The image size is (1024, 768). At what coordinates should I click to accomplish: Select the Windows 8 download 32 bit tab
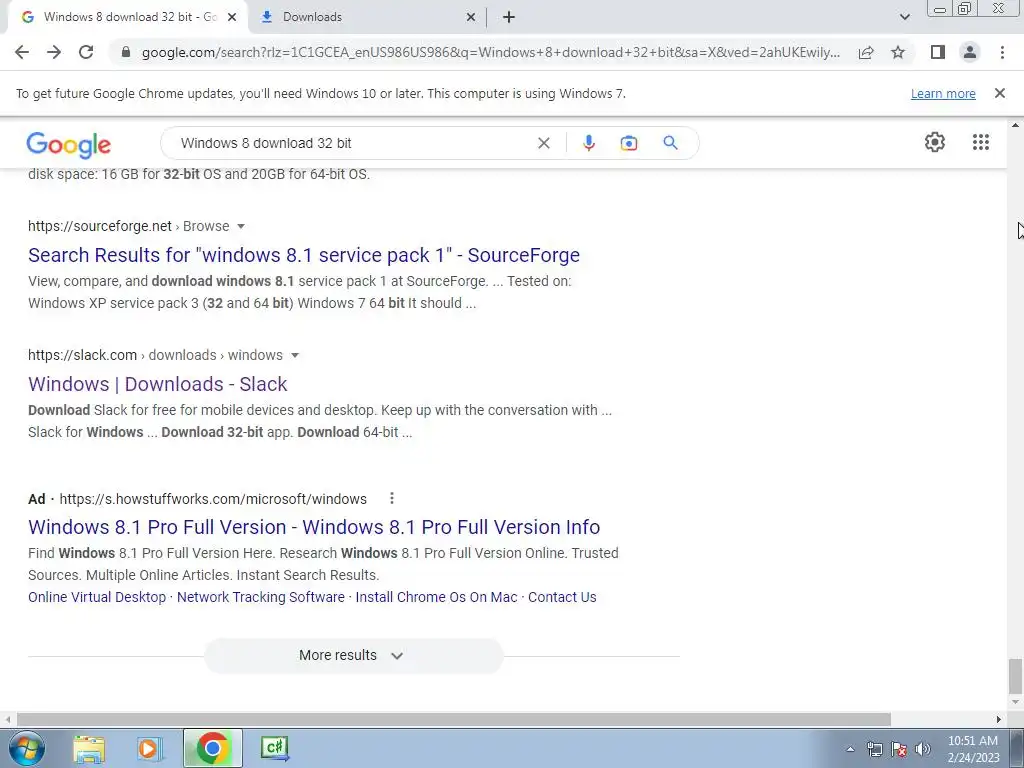tap(128, 17)
